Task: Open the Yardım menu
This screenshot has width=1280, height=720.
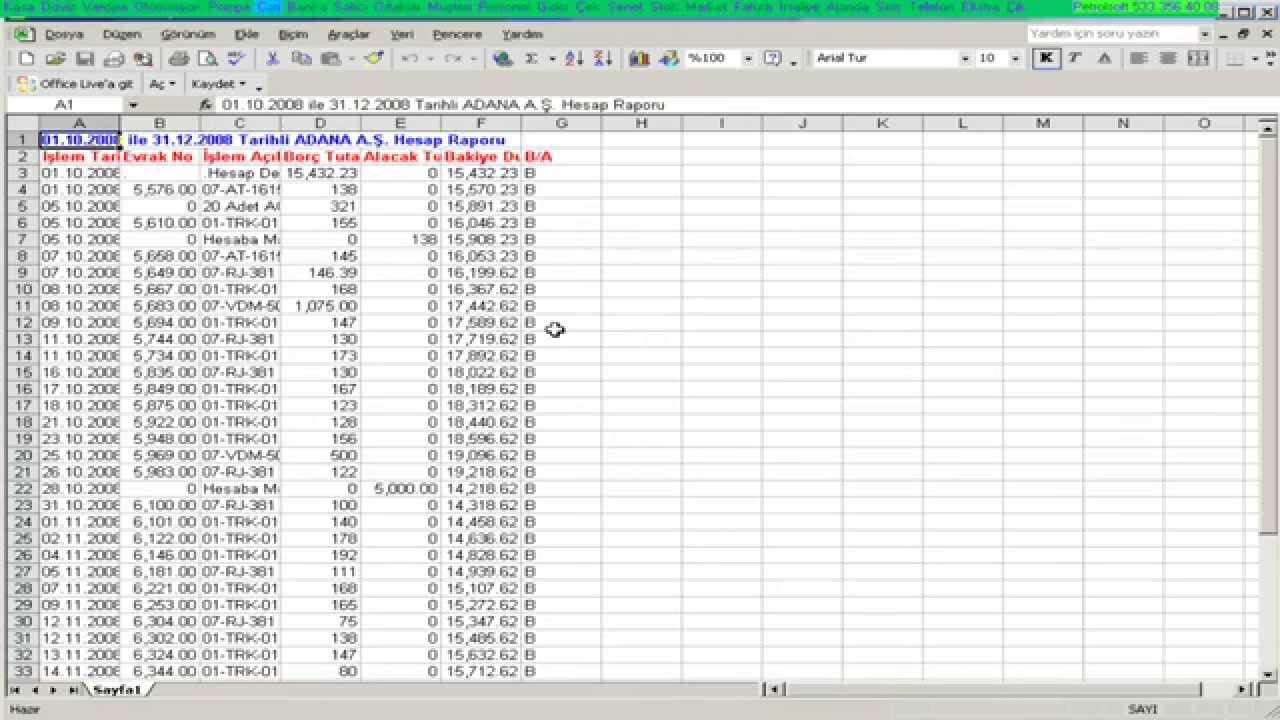Action: click(x=522, y=34)
